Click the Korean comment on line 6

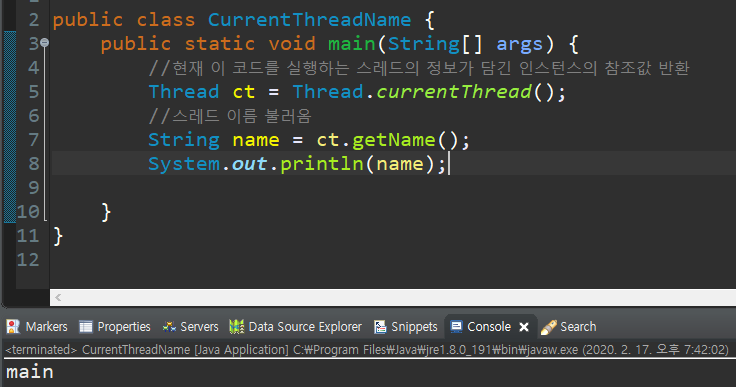tap(230, 116)
